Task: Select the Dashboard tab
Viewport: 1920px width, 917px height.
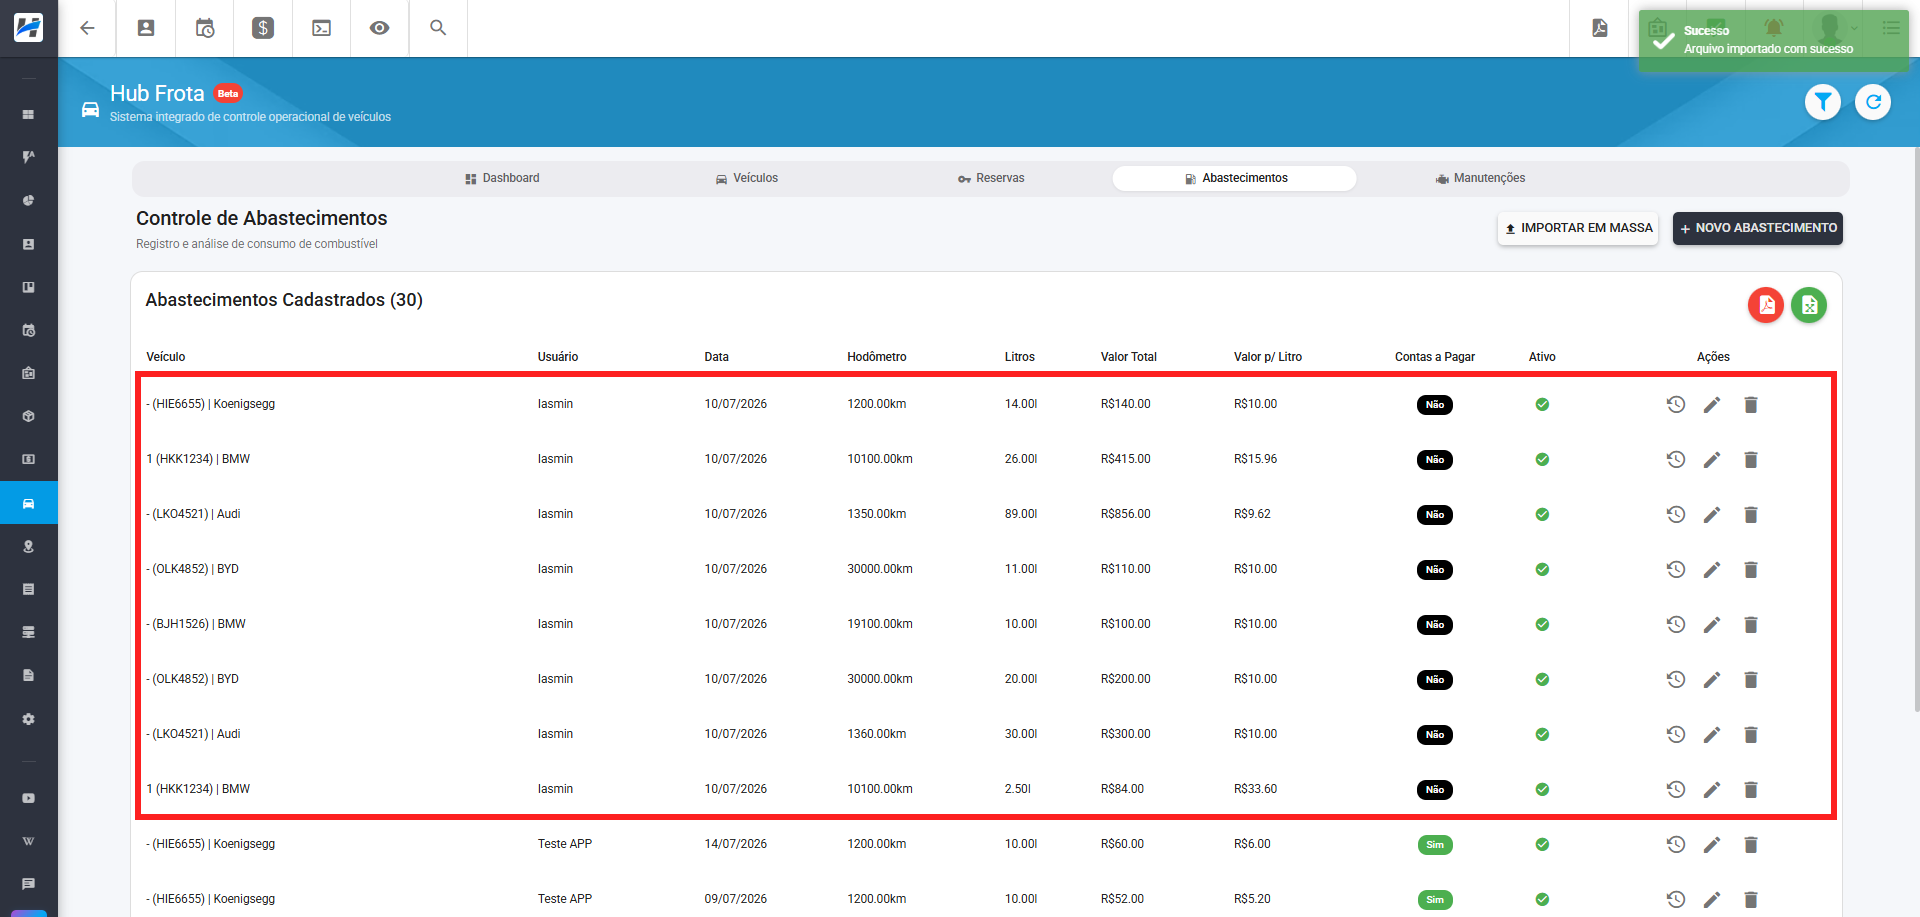Action: (502, 178)
